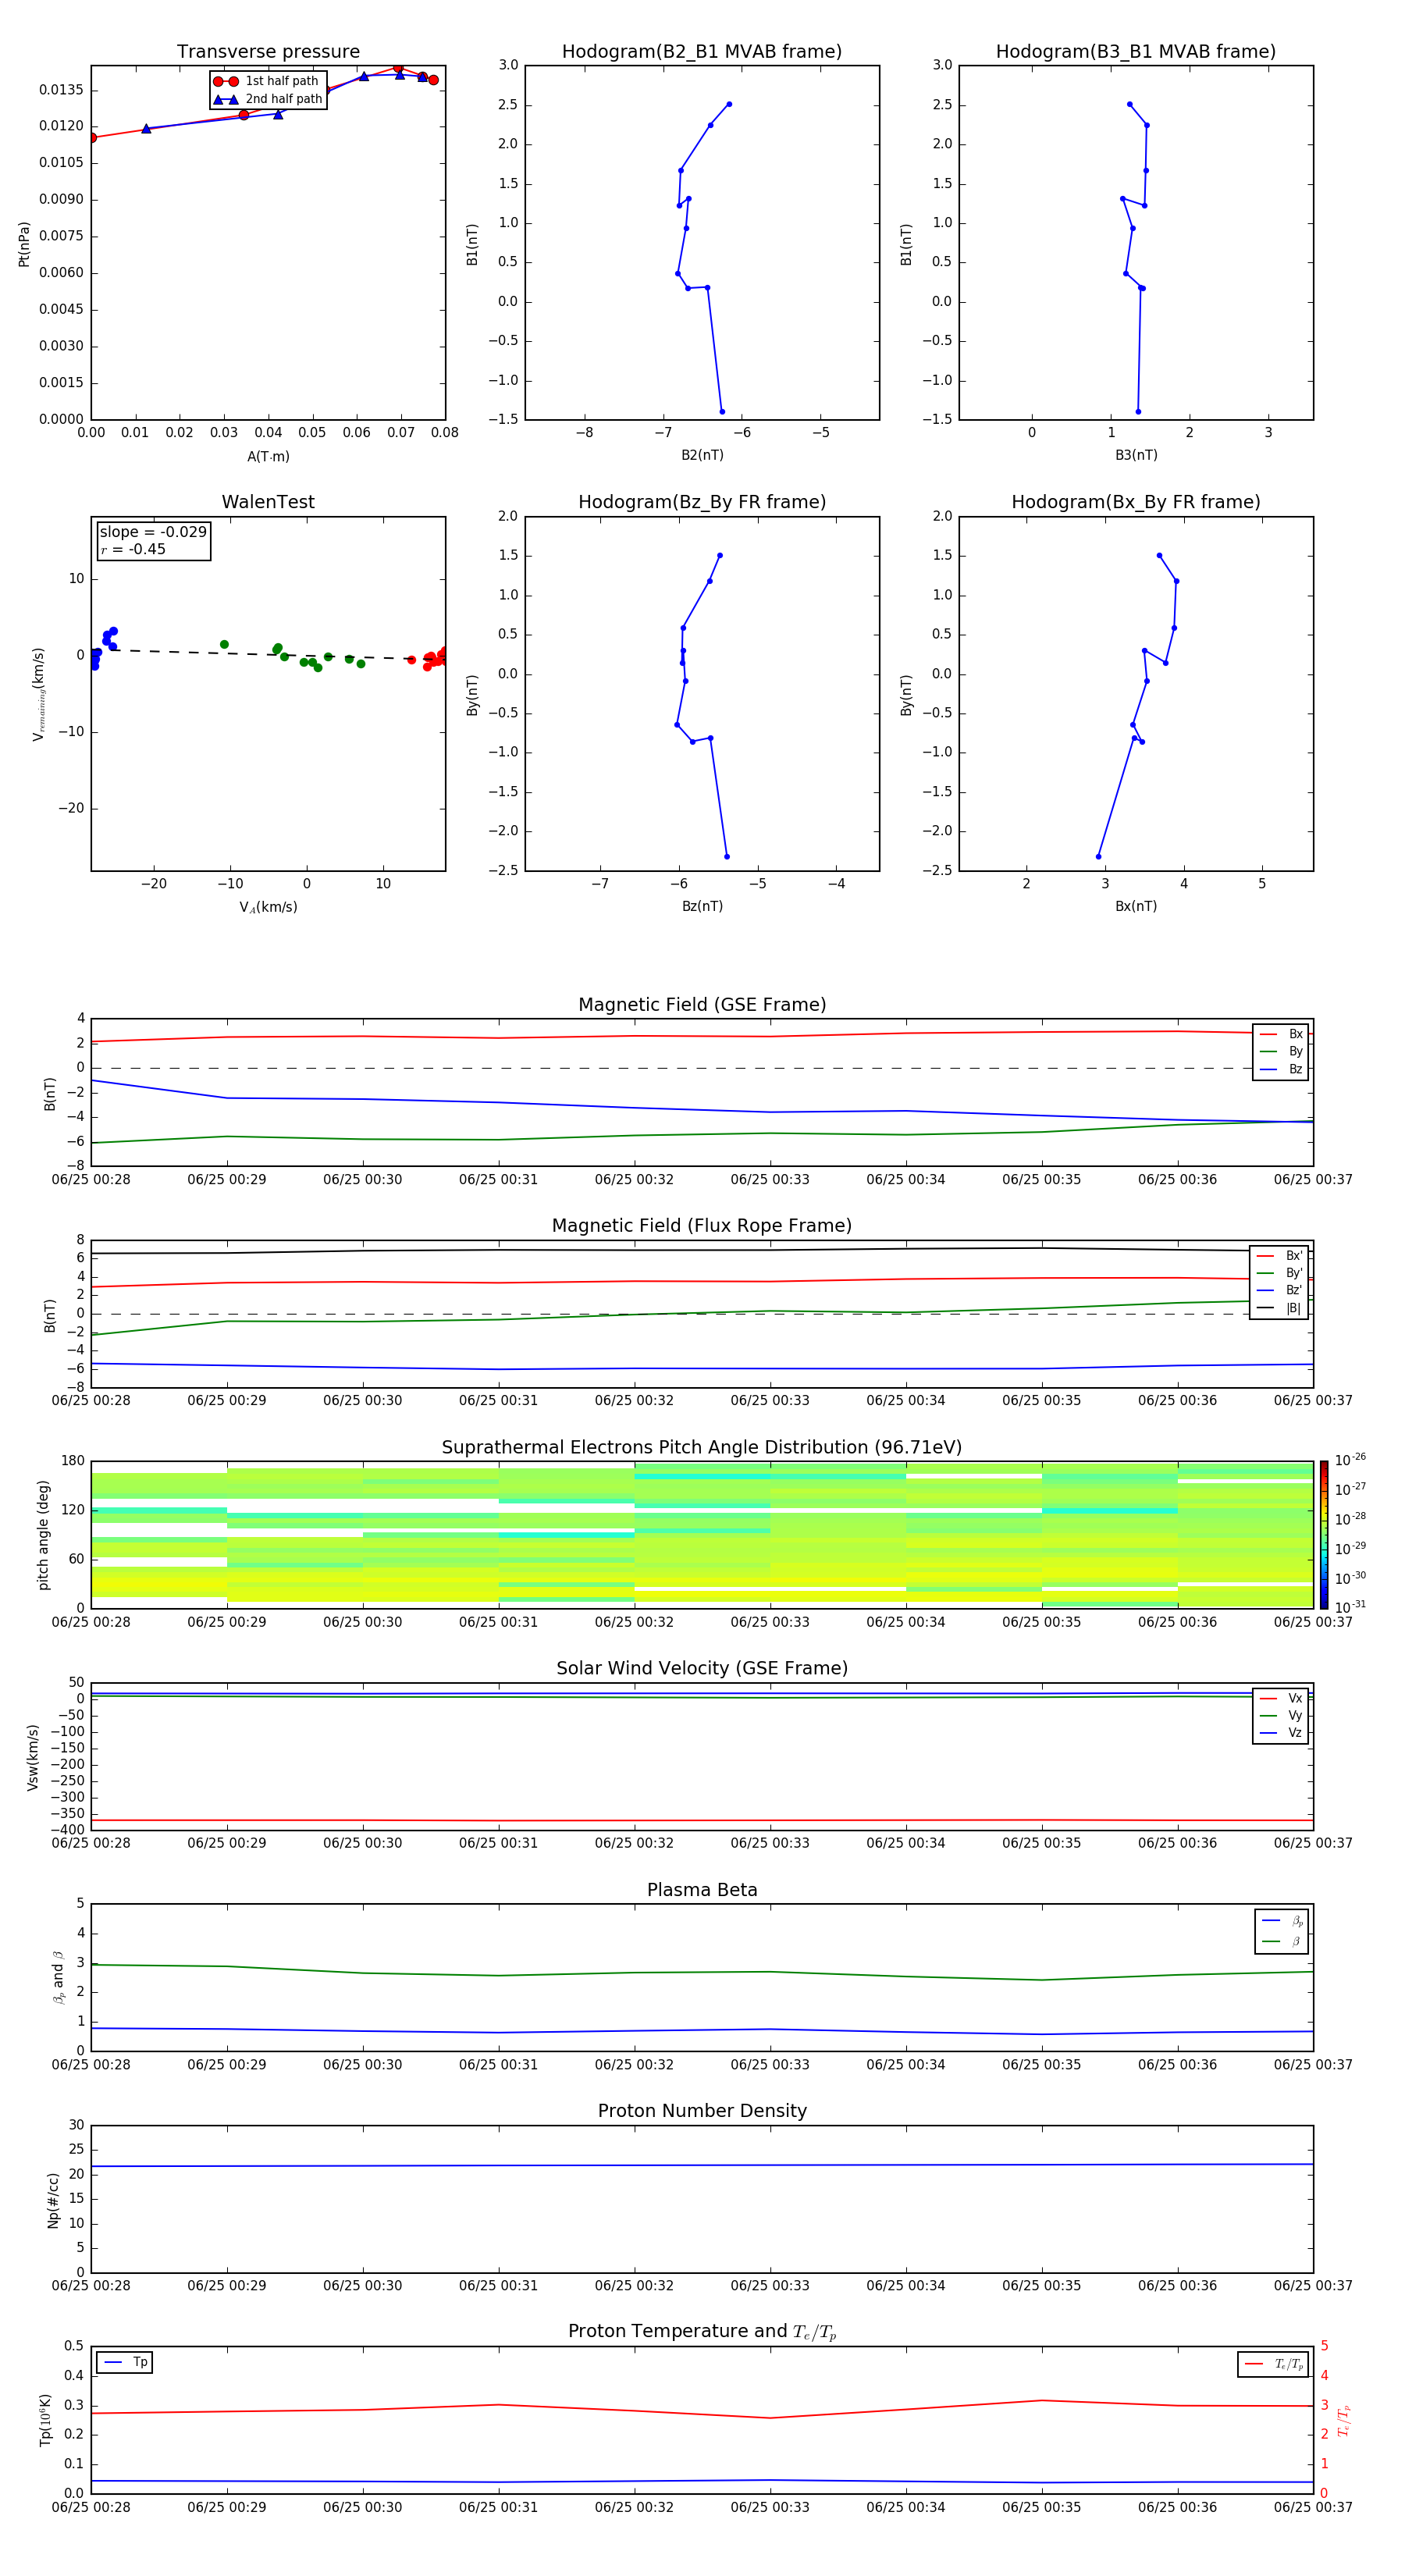Click the 'Bz(nT)' axis label
This screenshot has width=1405, height=2576.
pyautogui.click(x=702, y=906)
